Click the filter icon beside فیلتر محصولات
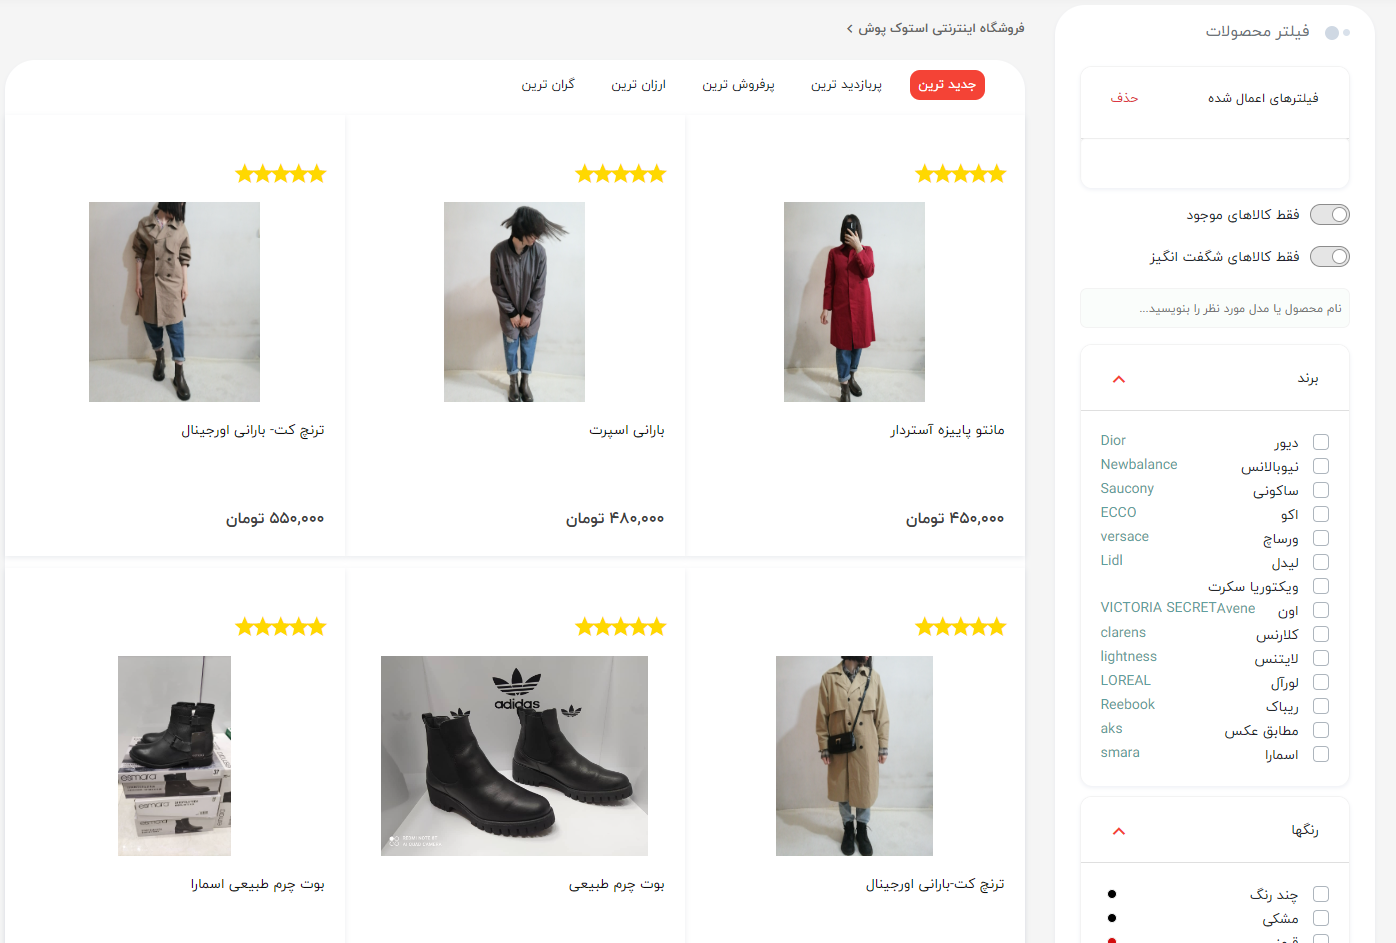Image resolution: width=1396 pixels, height=943 pixels. 1337,33
